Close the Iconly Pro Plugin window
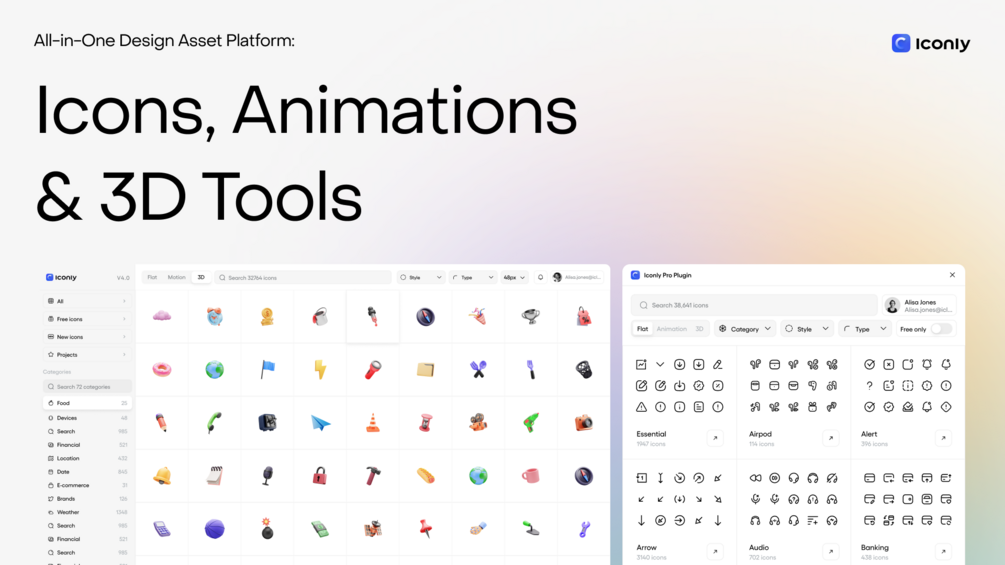The image size is (1005, 565). tap(952, 275)
